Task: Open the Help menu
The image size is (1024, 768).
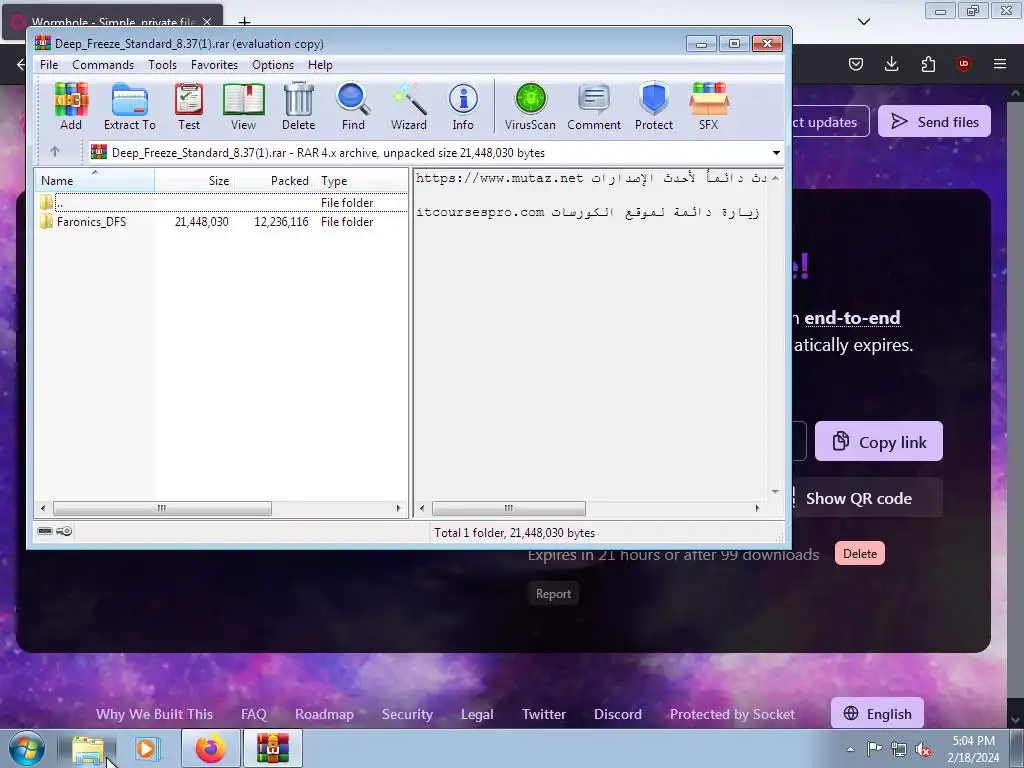Action: [x=320, y=65]
